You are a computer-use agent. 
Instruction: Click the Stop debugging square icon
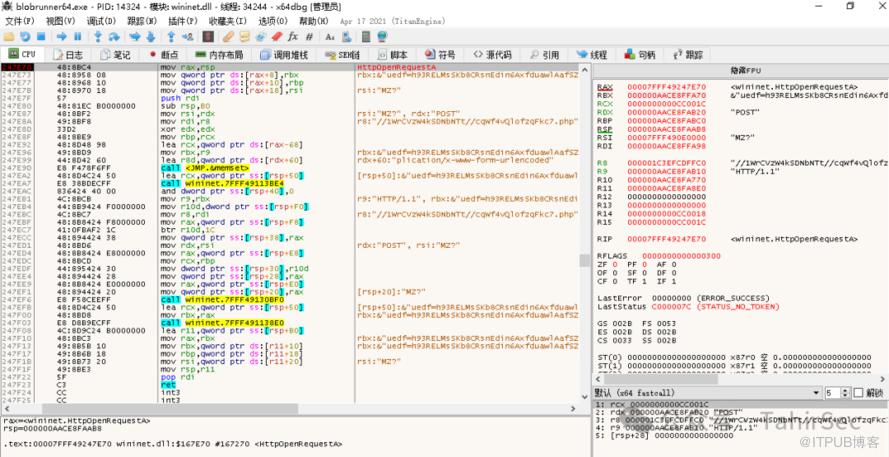coord(42,36)
